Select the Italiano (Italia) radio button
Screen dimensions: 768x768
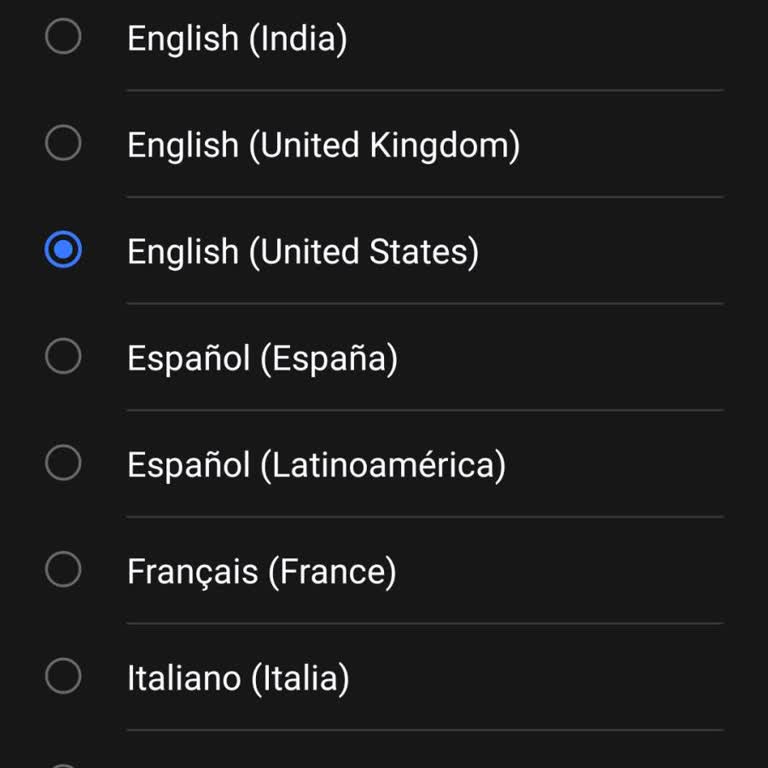point(63,677)
